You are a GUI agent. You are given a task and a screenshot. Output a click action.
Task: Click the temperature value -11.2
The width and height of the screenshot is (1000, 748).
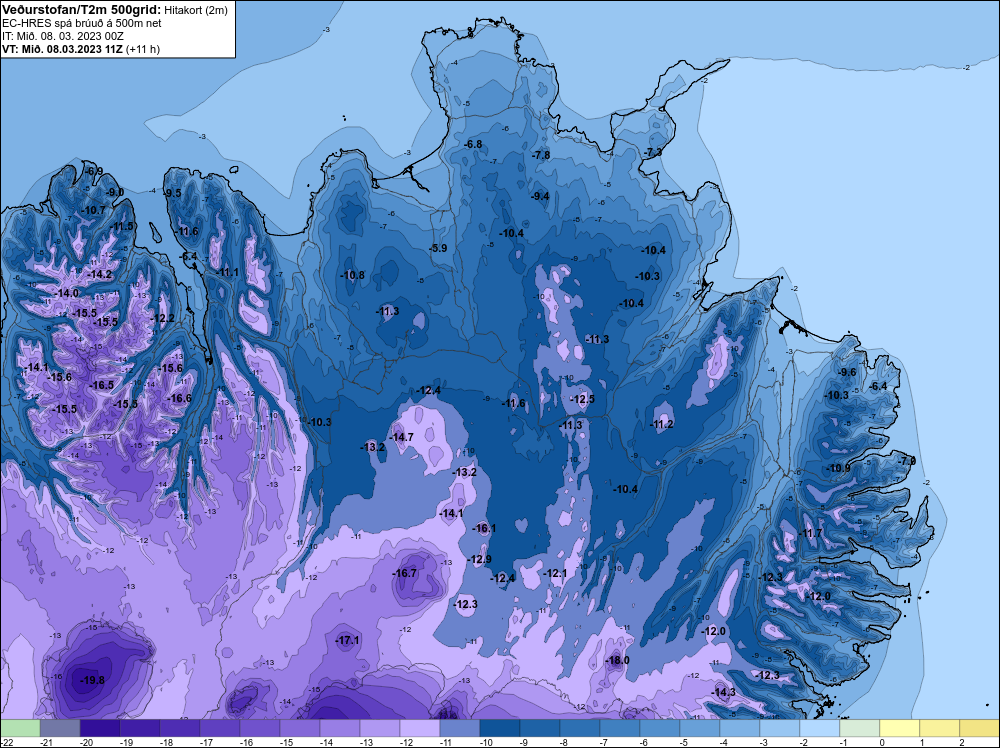661,425
